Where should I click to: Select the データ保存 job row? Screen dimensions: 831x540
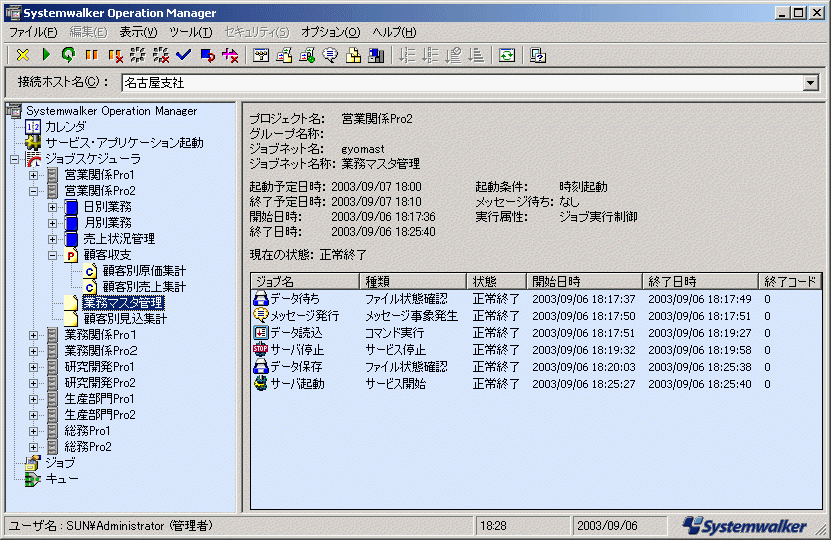point(535,366)
